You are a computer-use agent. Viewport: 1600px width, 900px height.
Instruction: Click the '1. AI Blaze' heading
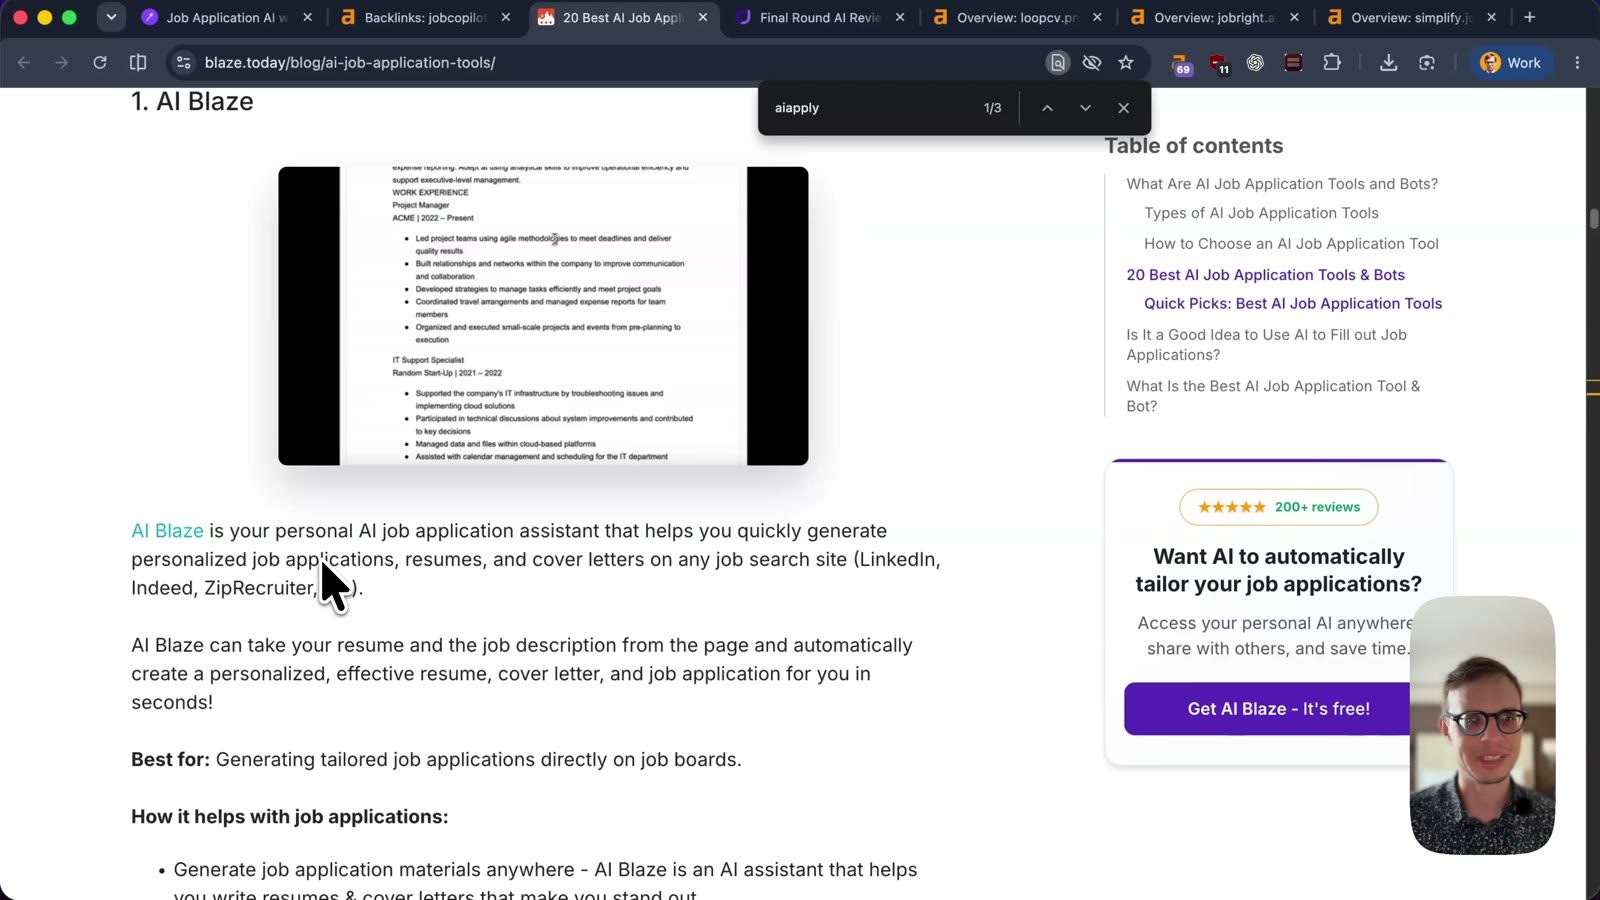(192, 102)
